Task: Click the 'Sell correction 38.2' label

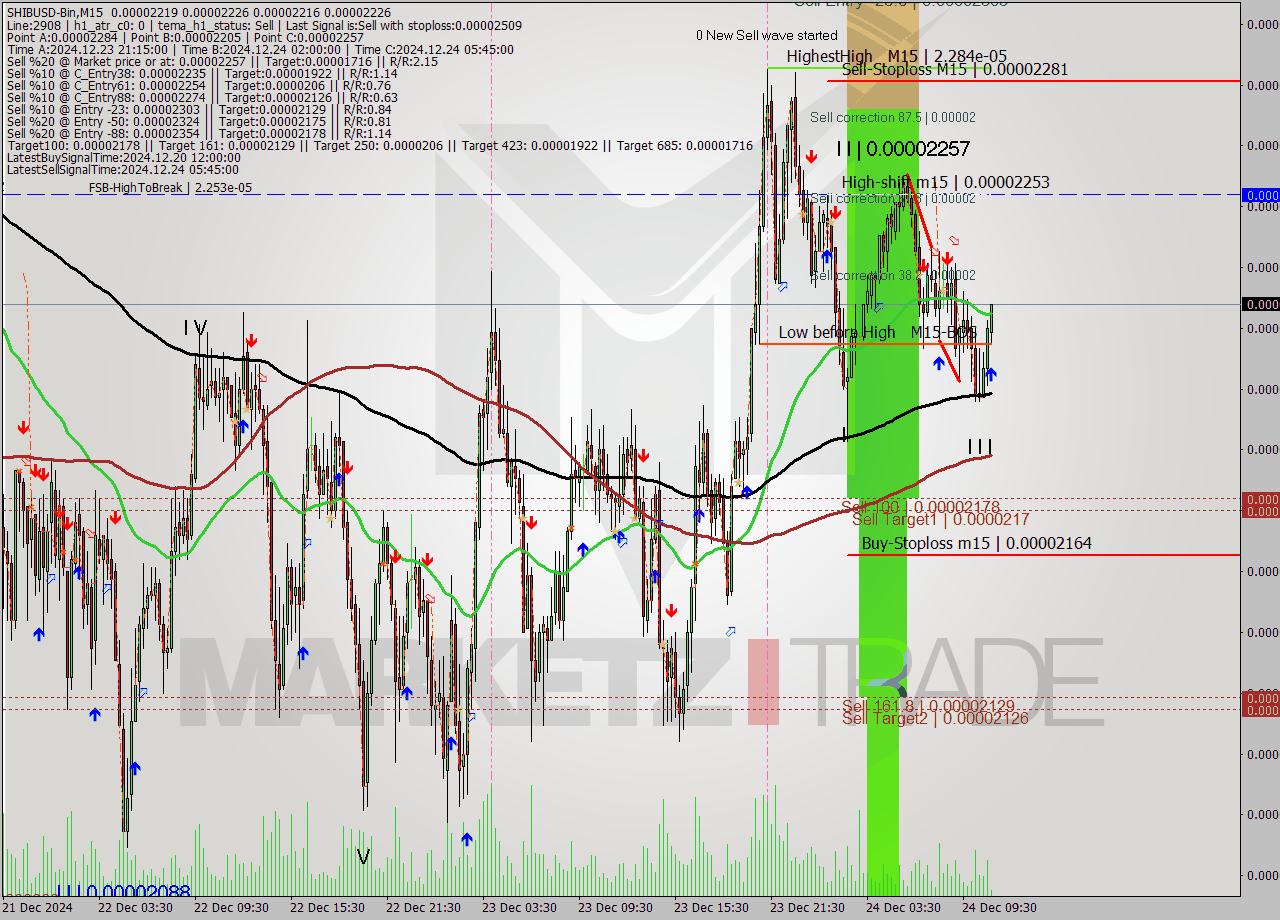Action: 893,275
